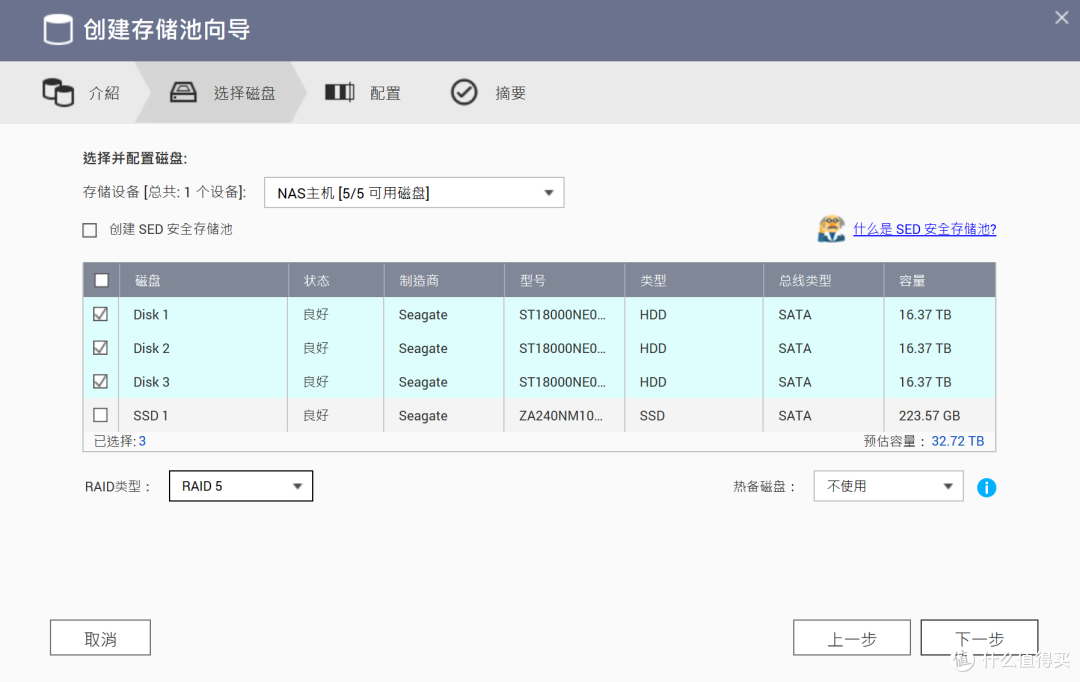Go to the 介紹 wizard step
1080x682 pixels.
[x=105, y=93]
